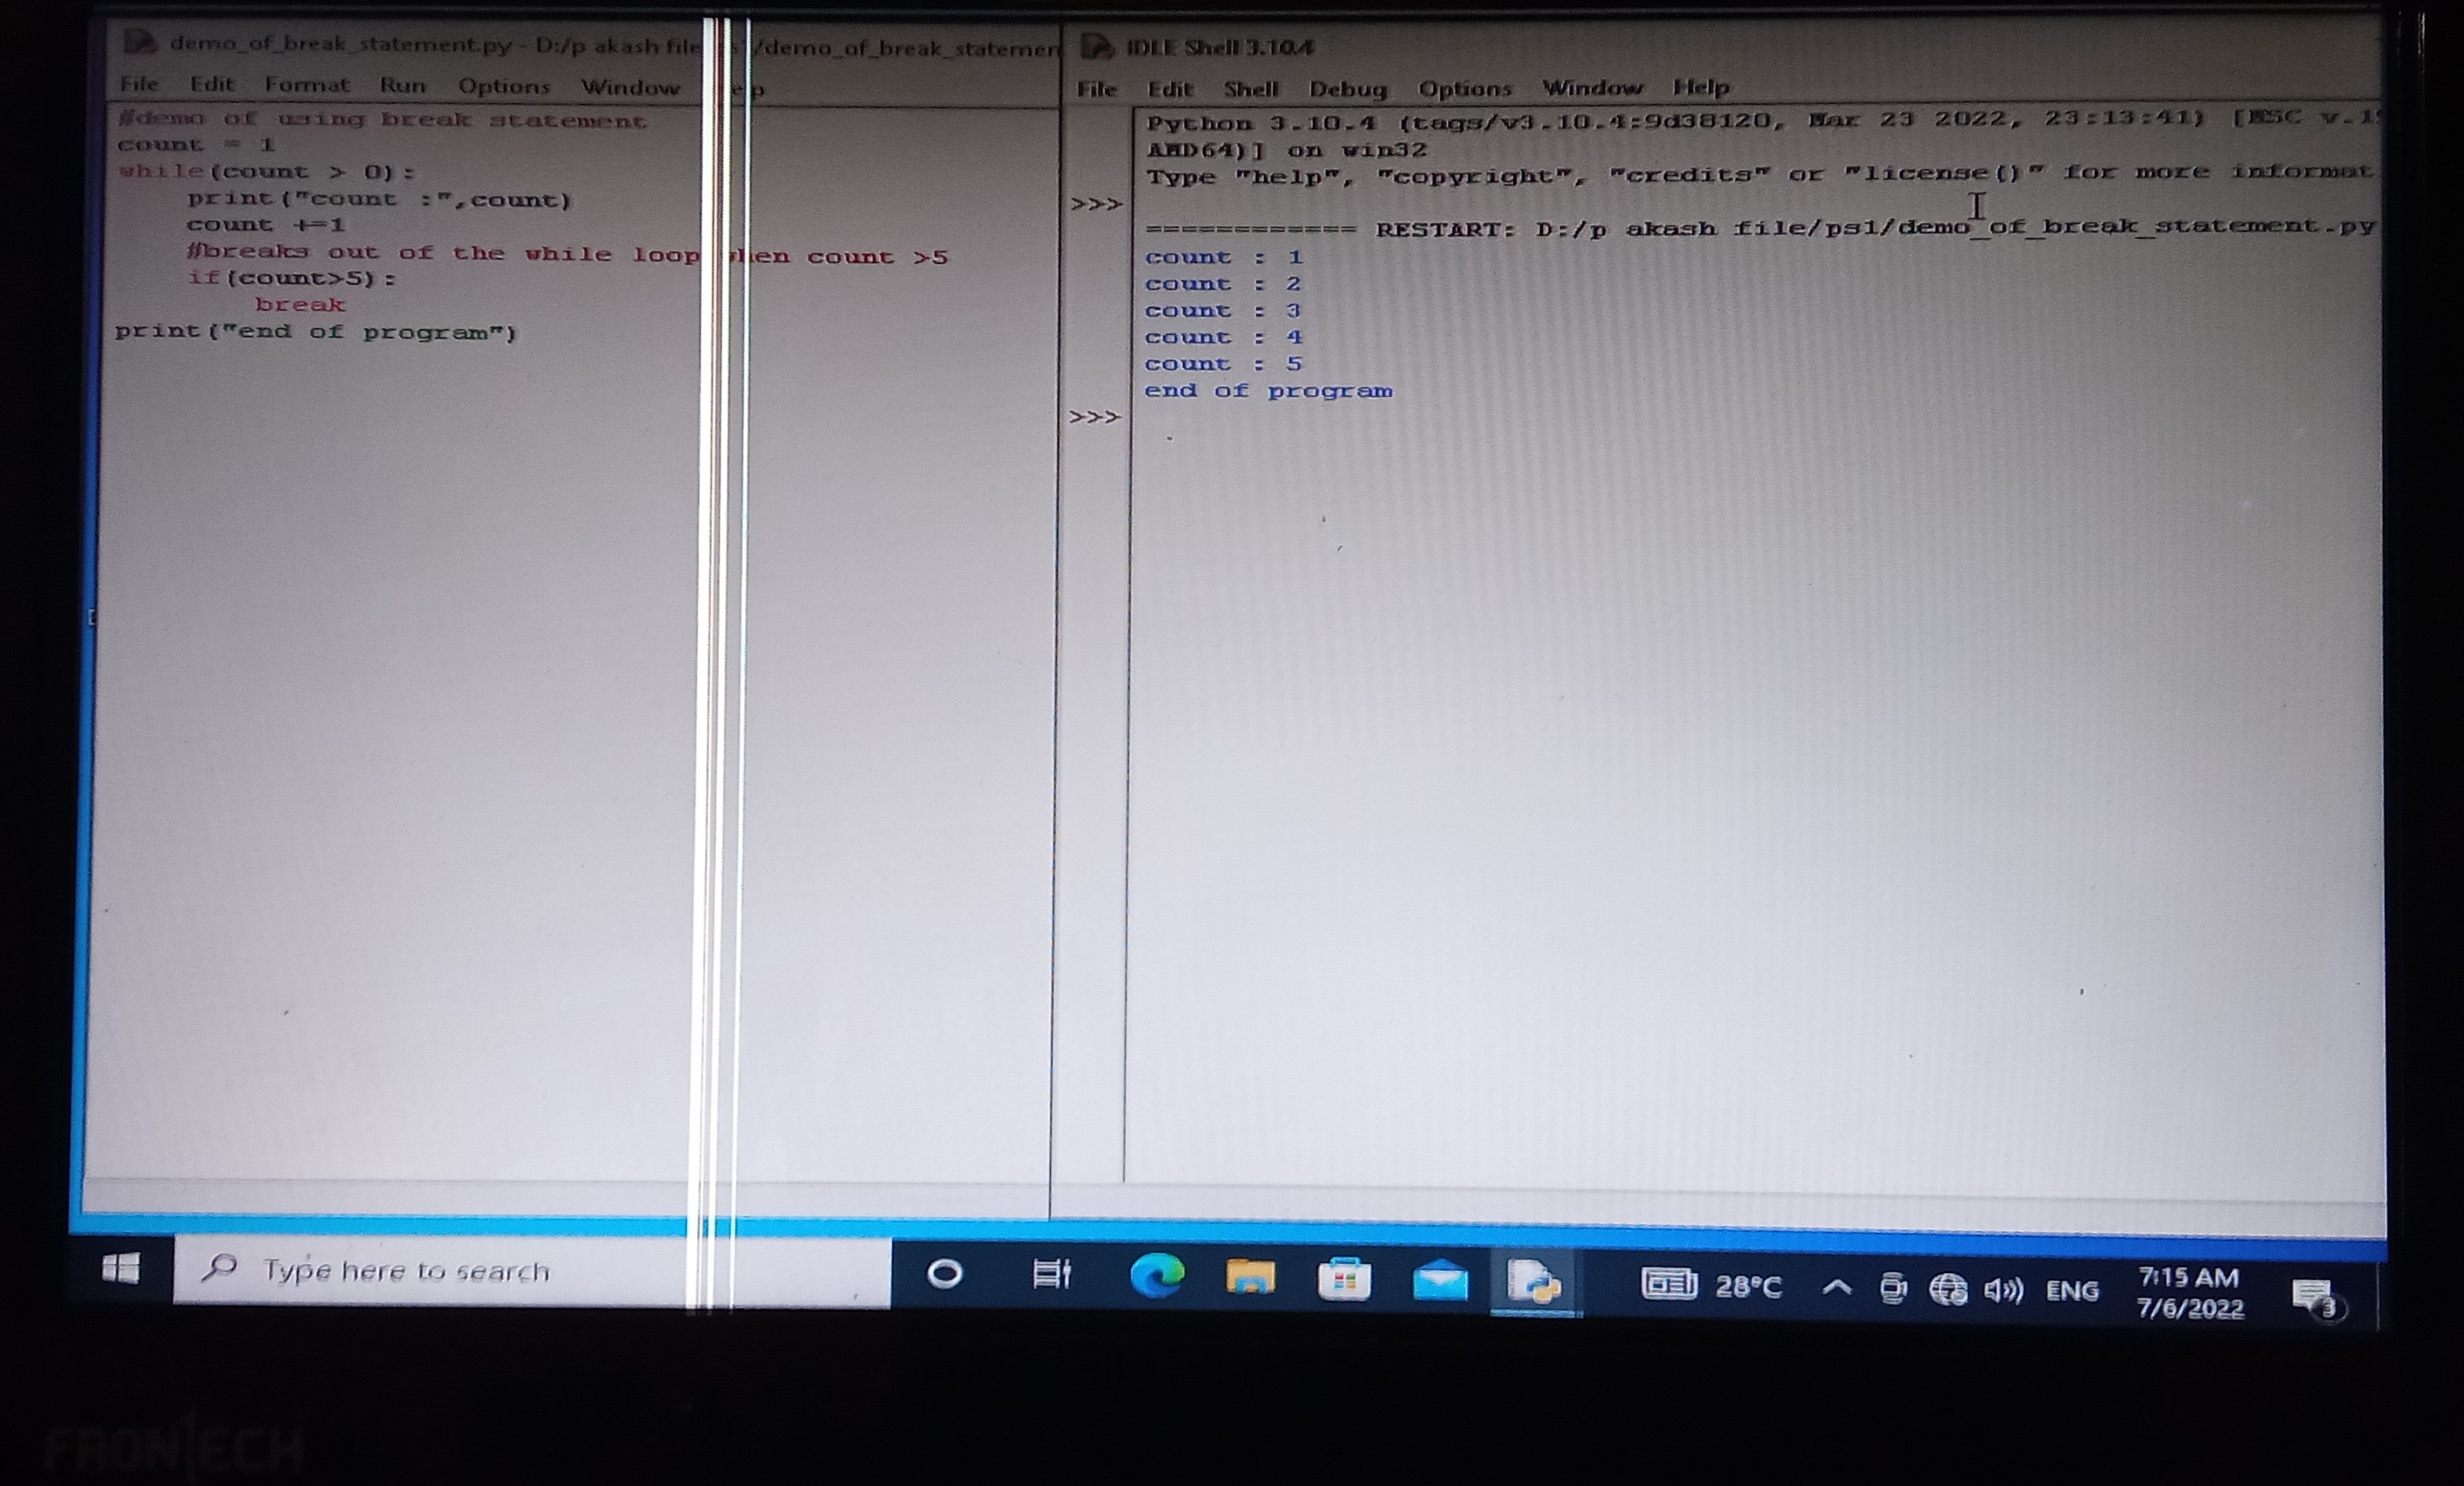The width and height of the screenshot is (2464, 1486).
Task: Open the clock showing 7:15 AM
Action: (2189, 1292)
